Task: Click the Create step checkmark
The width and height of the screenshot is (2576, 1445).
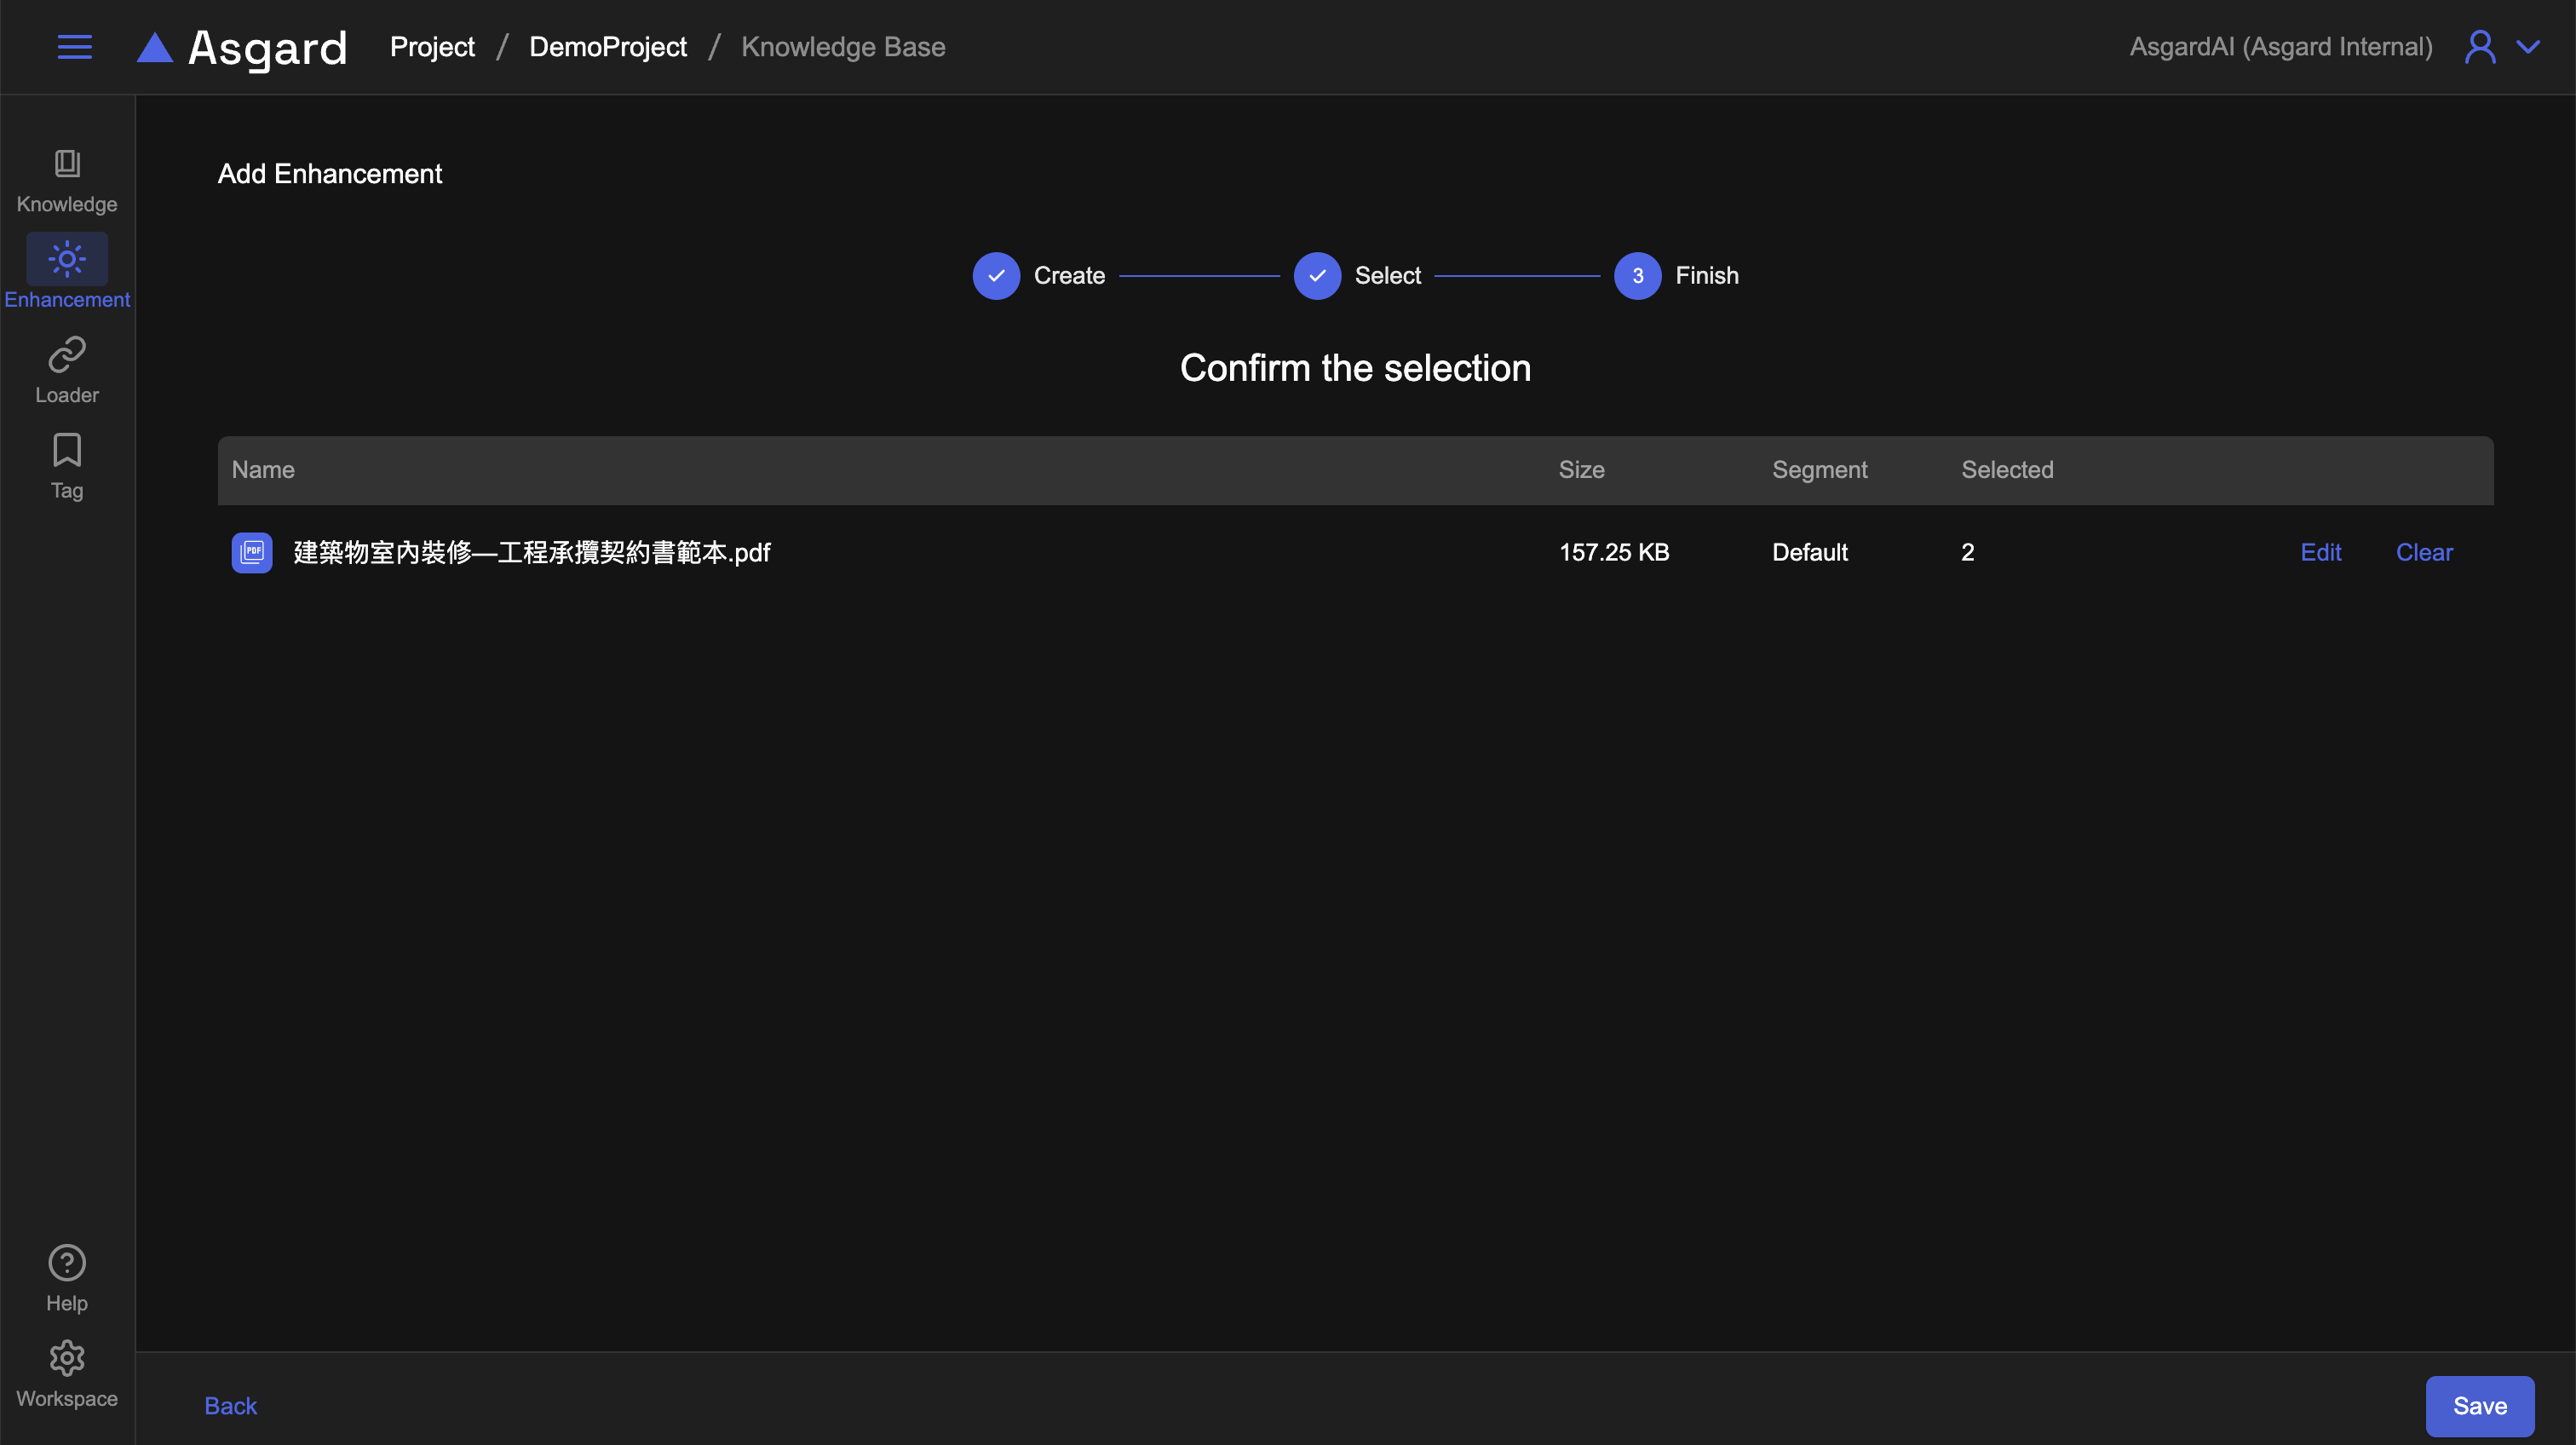Action: 996,276
